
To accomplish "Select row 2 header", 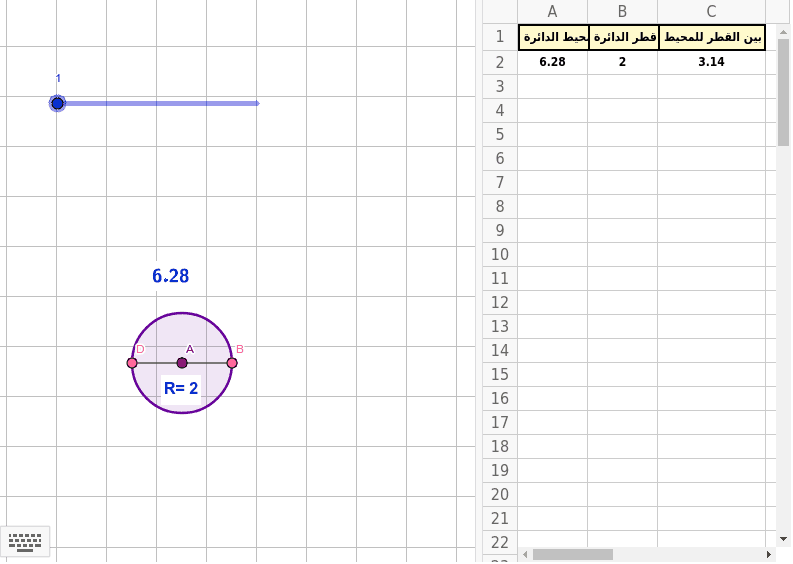I will click(500, 62).
